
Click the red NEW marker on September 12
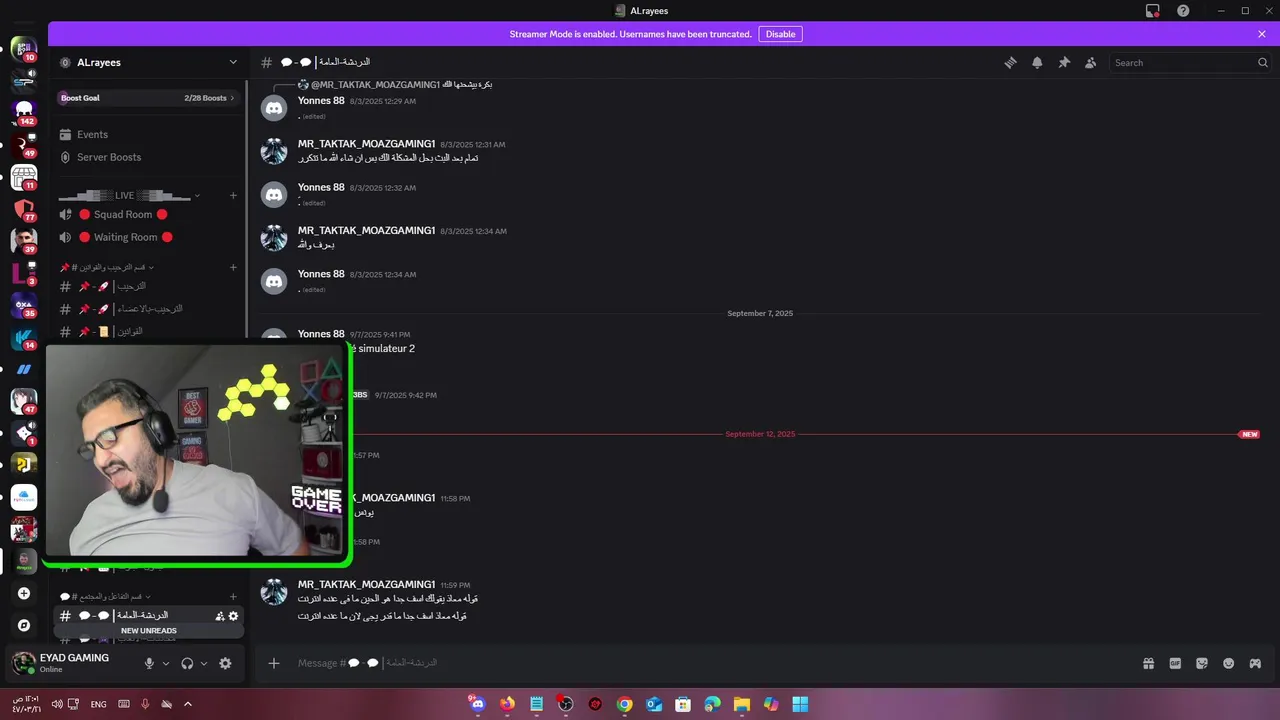point(1249,434)
